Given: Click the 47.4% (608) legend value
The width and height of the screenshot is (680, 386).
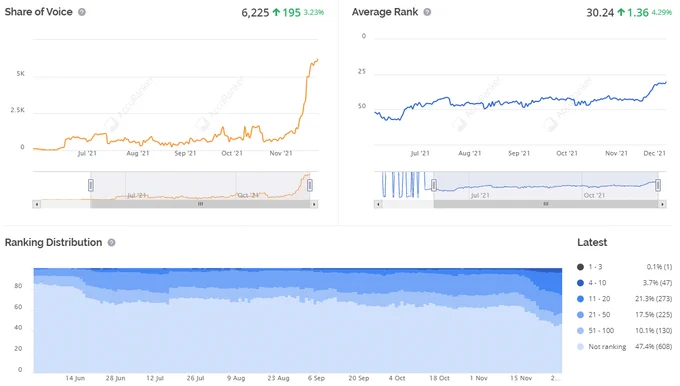Looking at the screenshot, I should pos(654,347).
